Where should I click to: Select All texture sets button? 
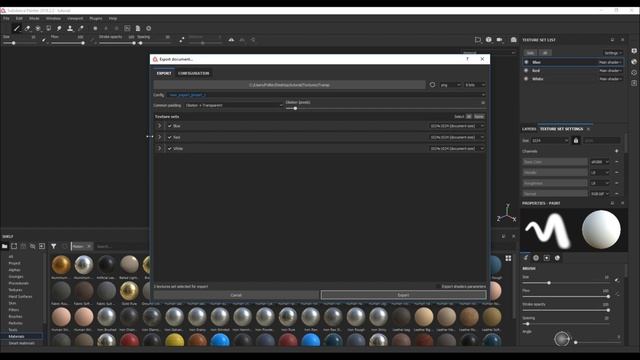[469, 117]
